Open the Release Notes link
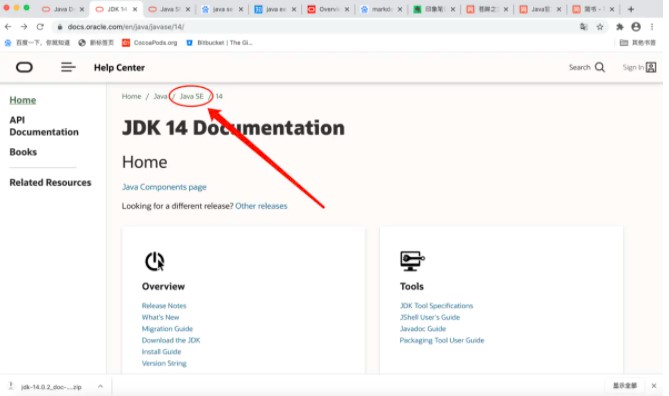The image size is (669, 396). coord(164,306)
